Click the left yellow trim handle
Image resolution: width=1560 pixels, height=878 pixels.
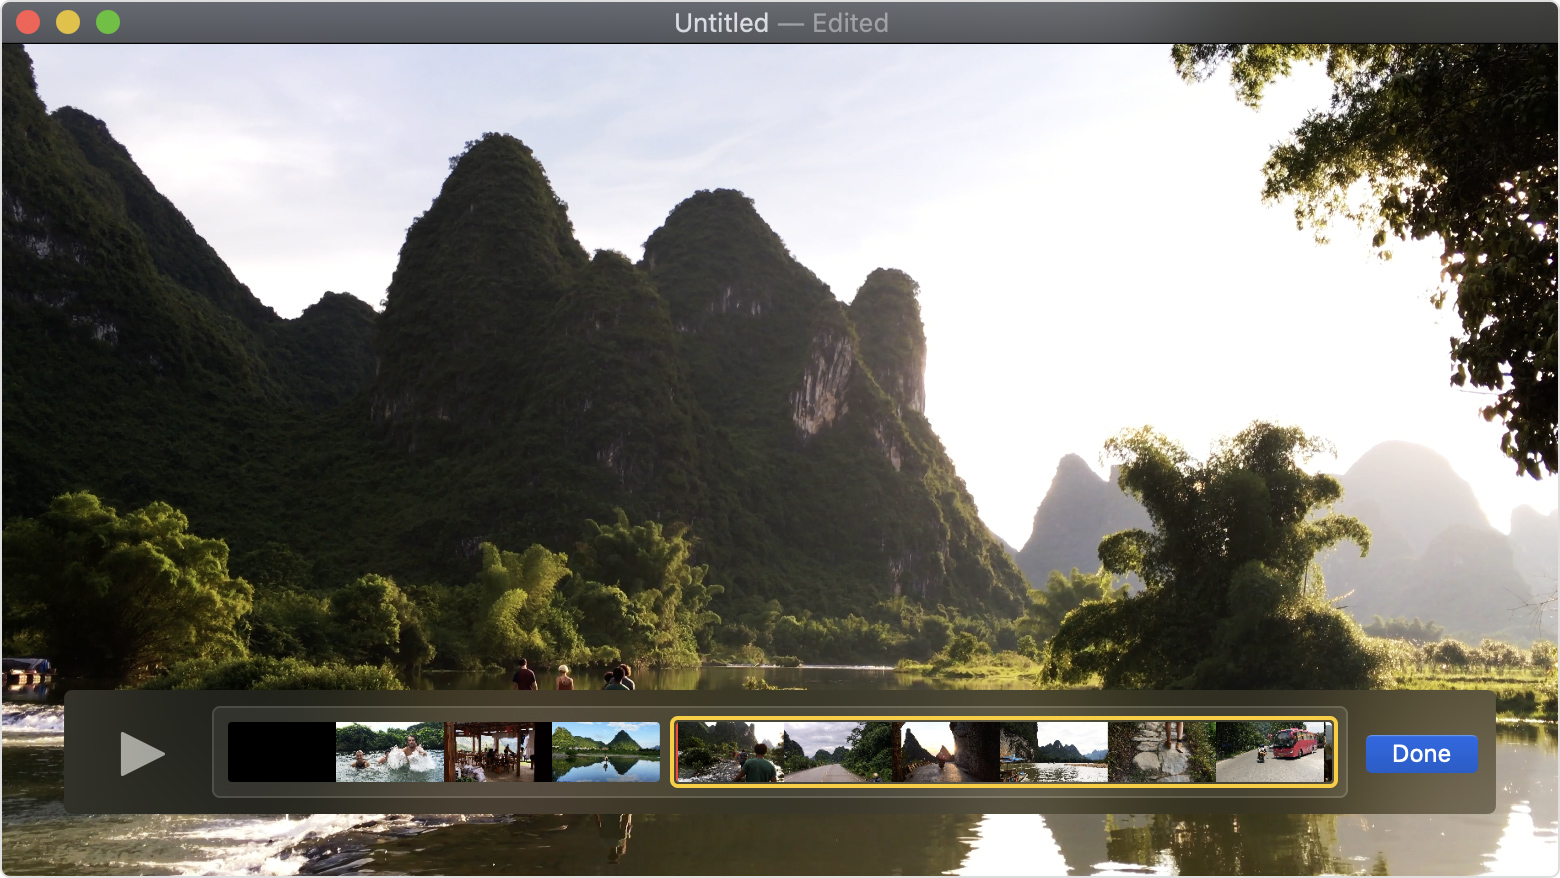pos(678,754)
